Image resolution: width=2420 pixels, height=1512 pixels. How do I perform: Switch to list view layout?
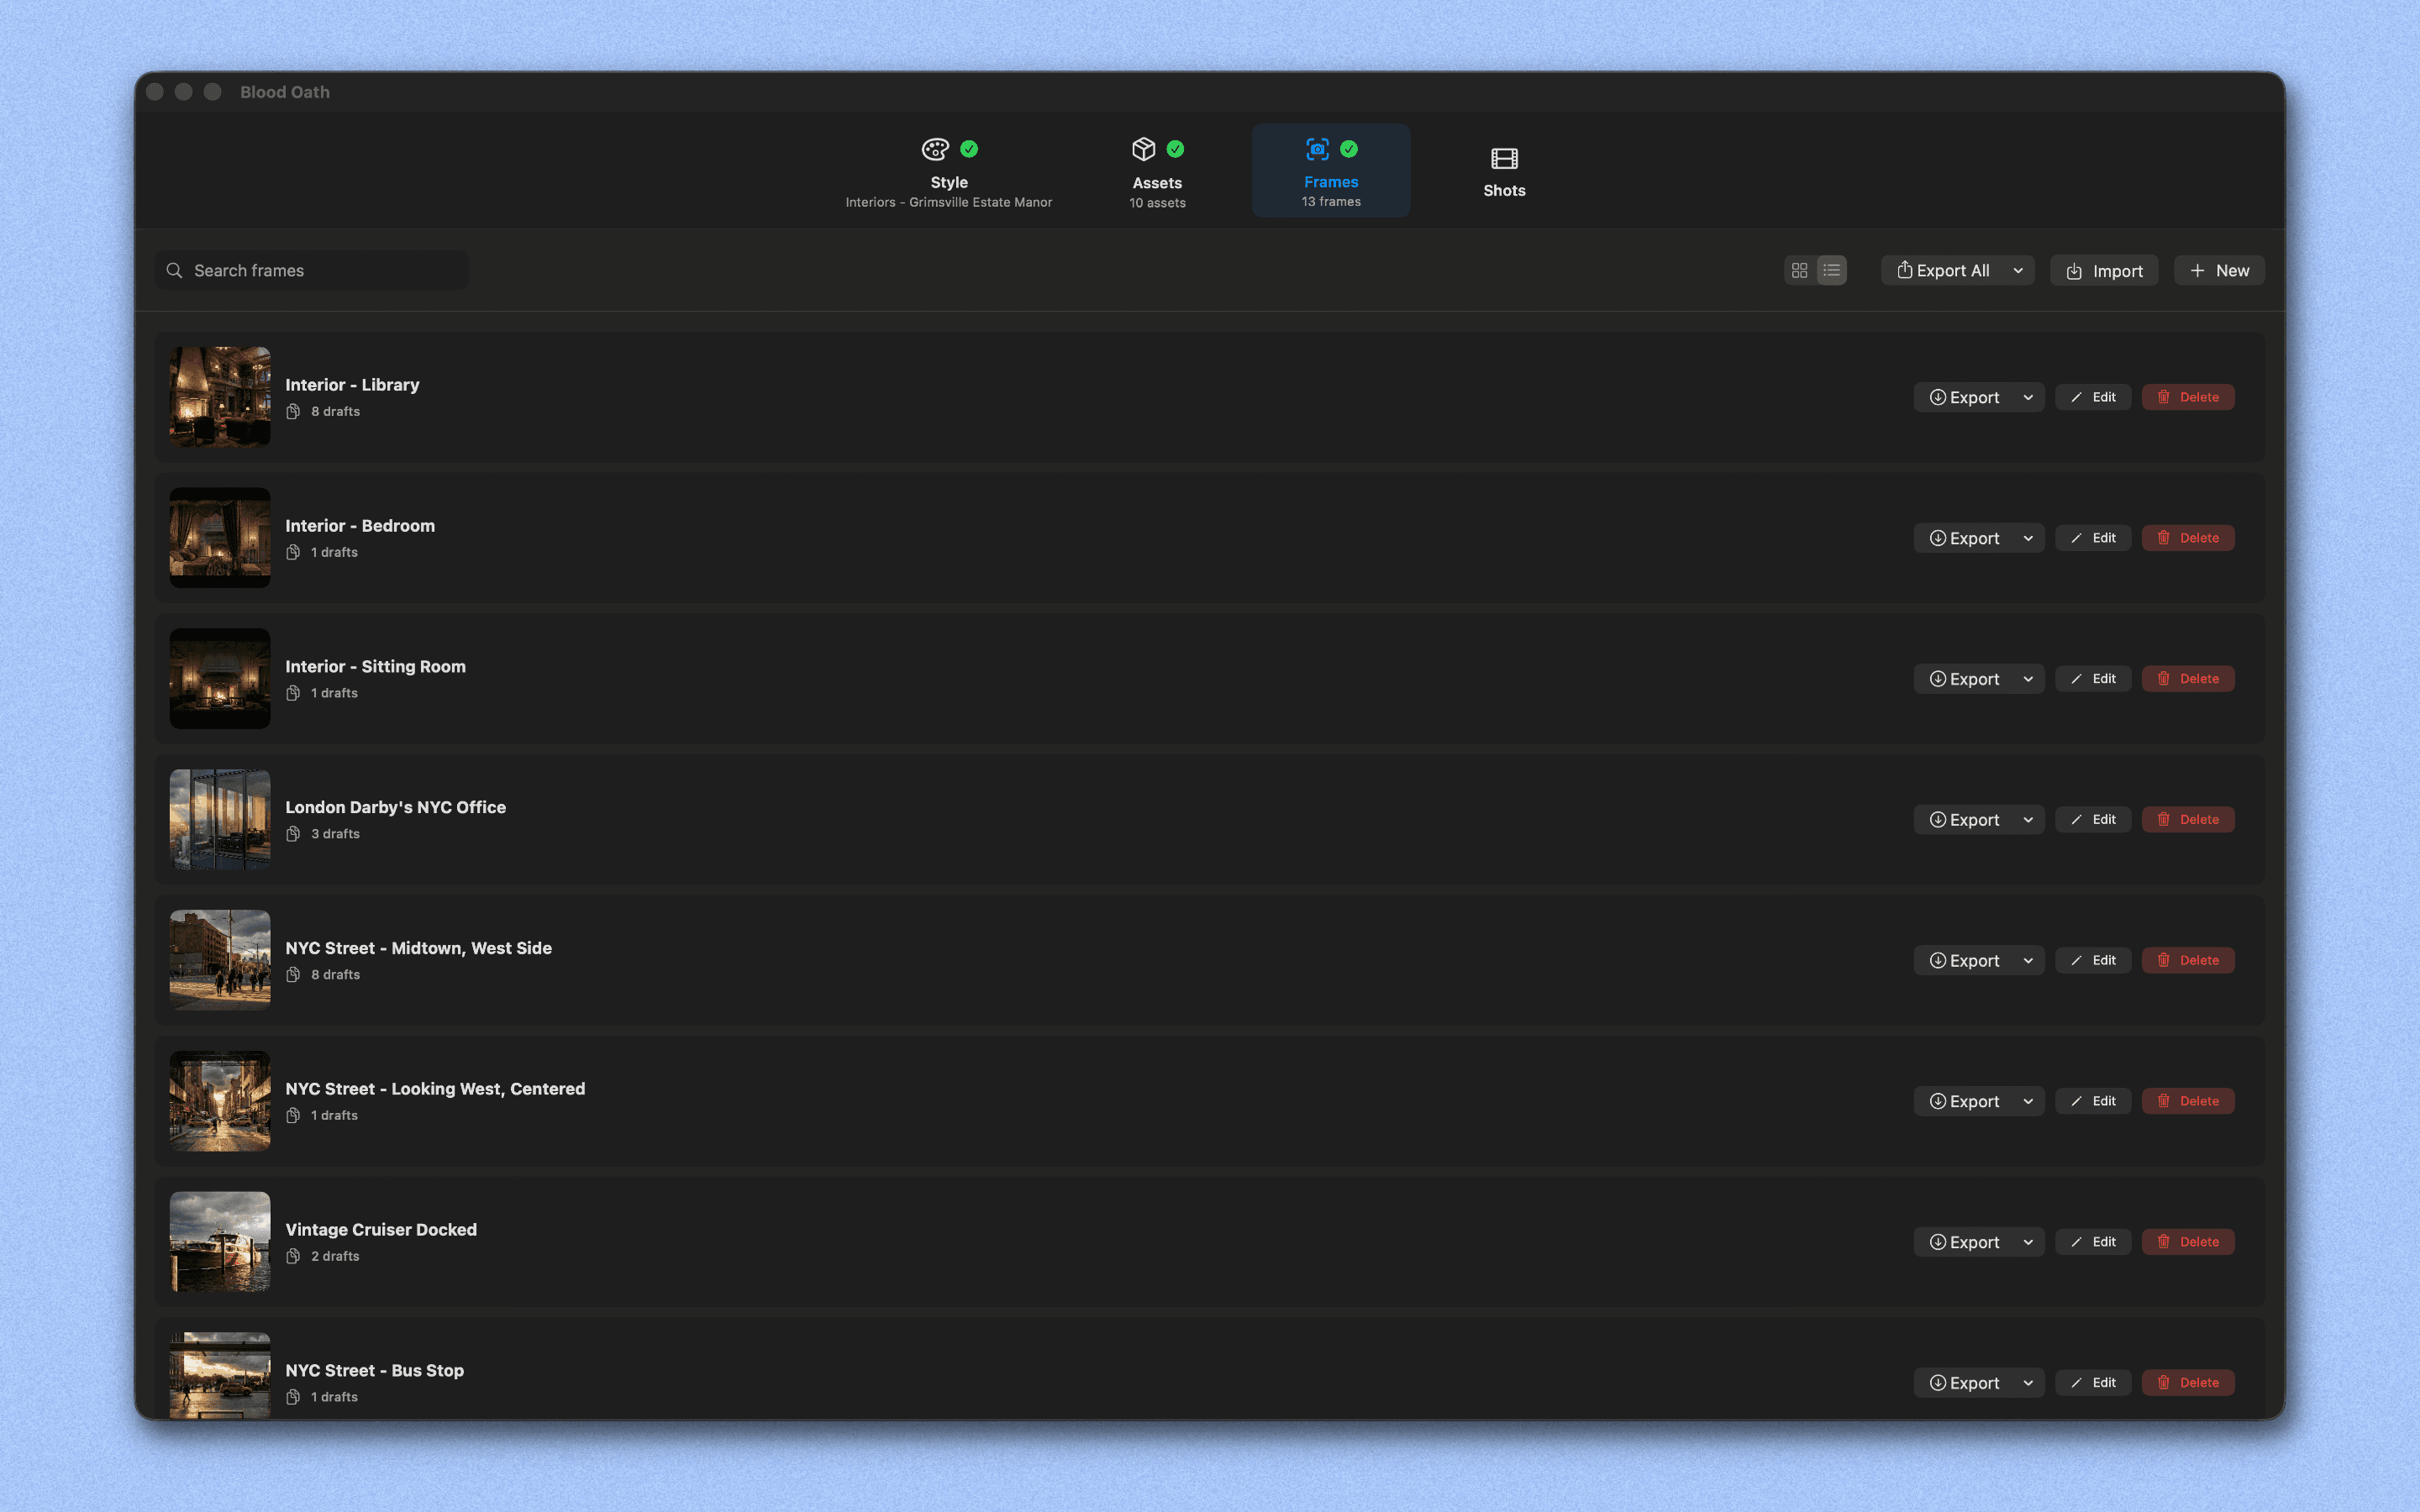point(1832,270)
